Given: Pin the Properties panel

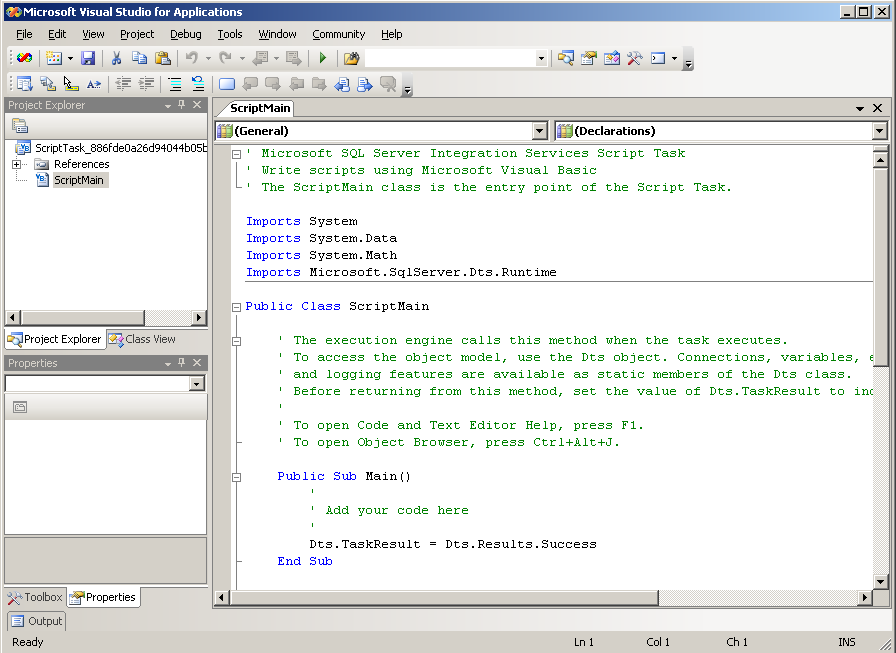Looking at the screenshot, I should tap(182, 363).
